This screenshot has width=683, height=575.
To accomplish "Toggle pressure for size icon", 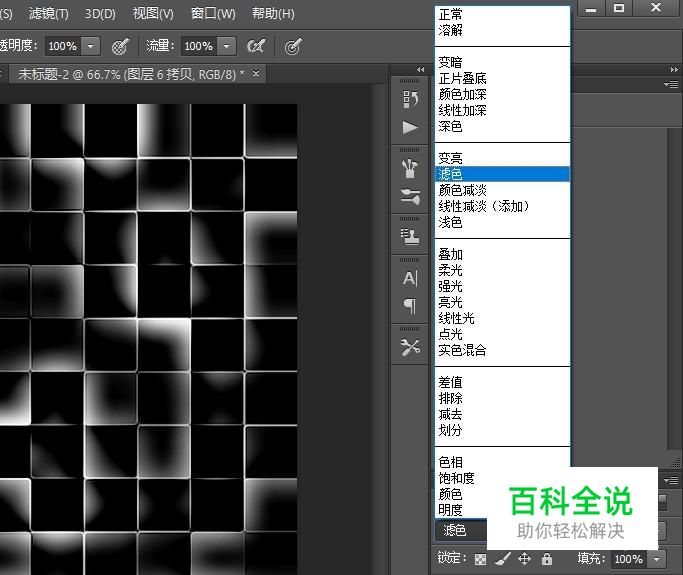I will tap(293, 46).
